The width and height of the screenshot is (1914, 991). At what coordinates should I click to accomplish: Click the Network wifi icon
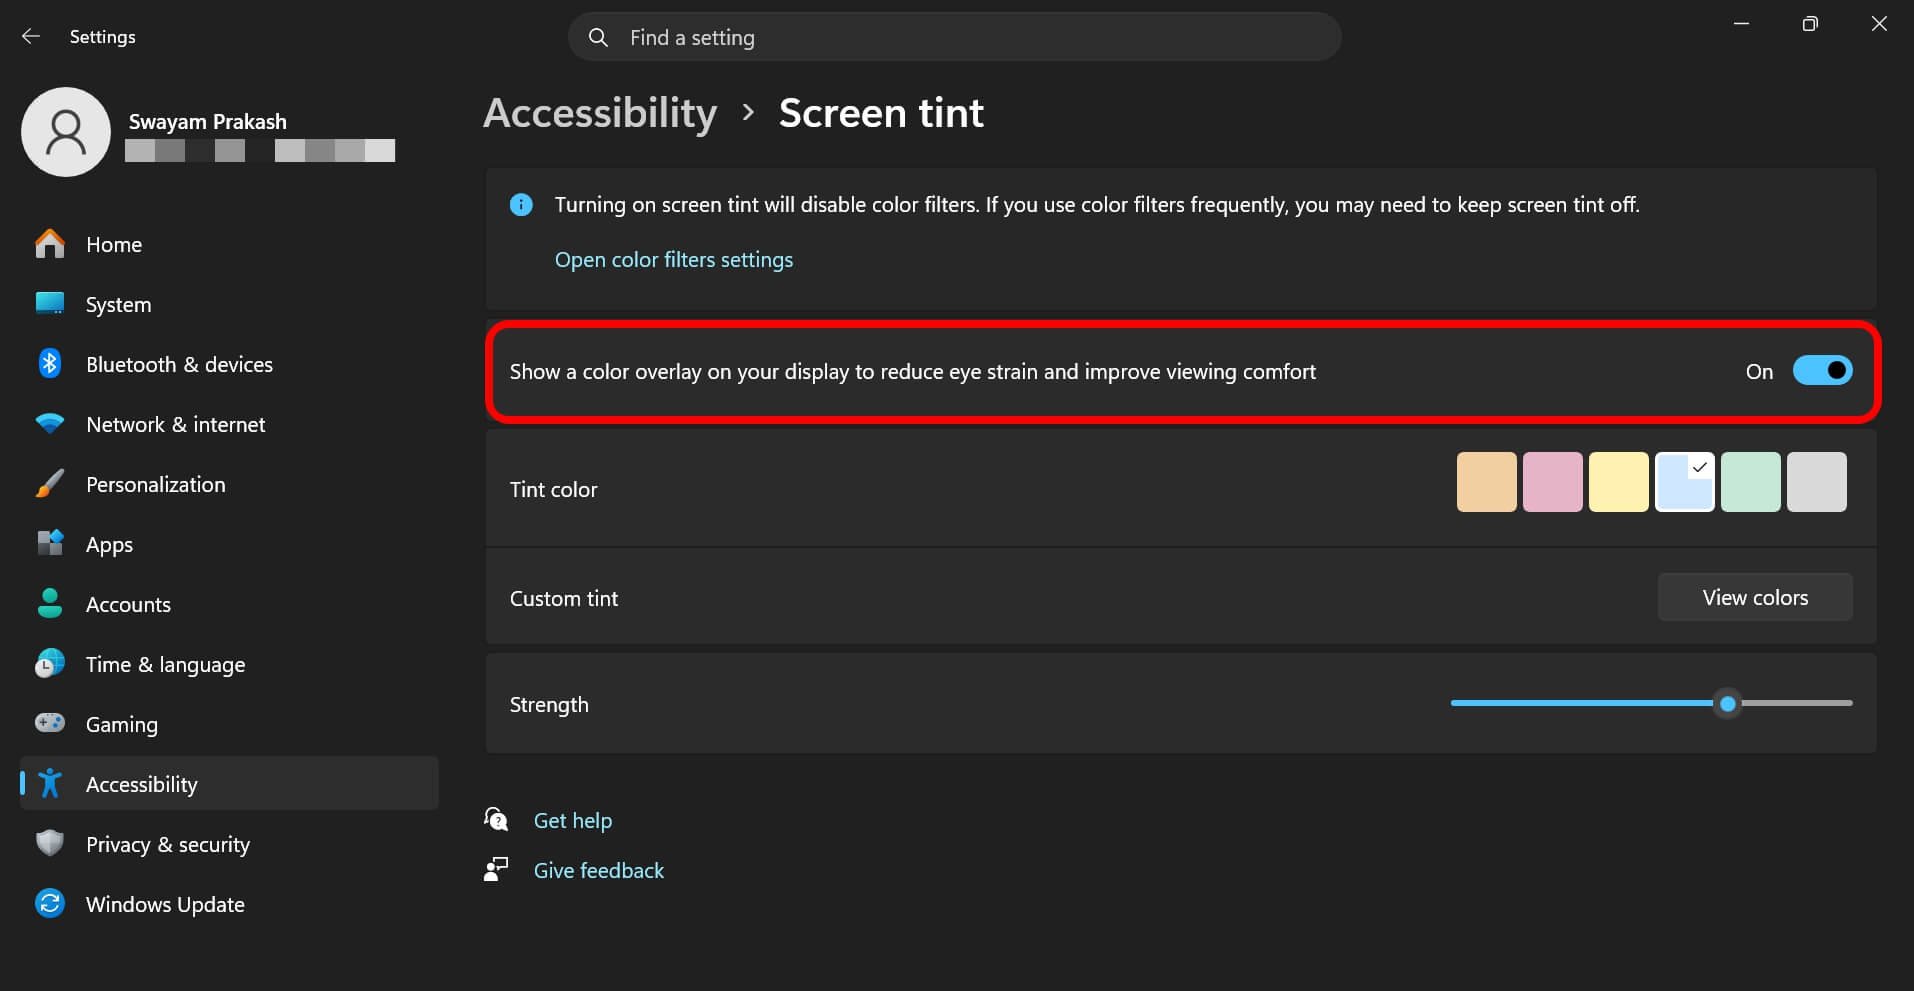[x=49, y=424]
